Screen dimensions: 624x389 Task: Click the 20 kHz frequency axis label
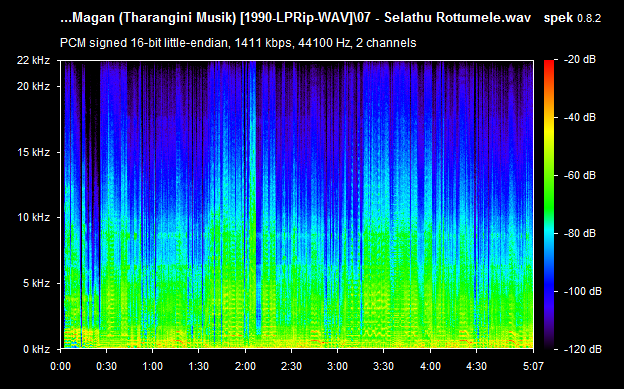33,86
